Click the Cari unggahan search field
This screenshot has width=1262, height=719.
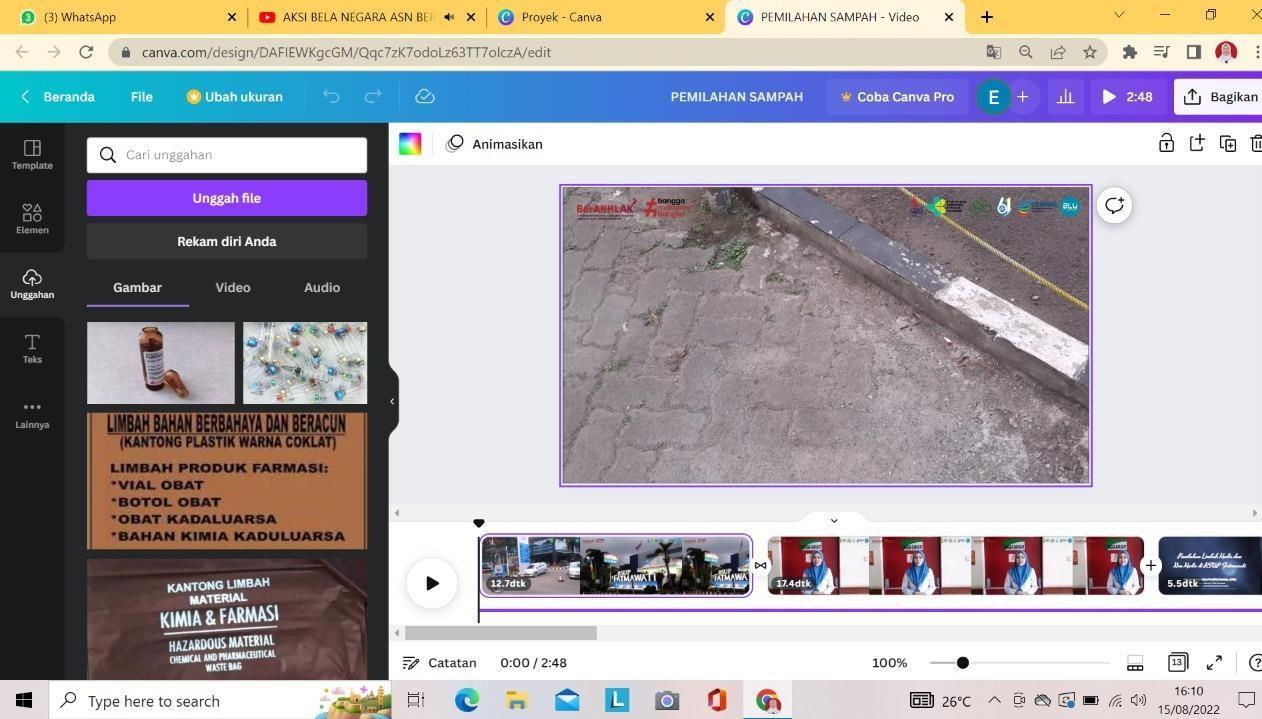pos(227,155)
